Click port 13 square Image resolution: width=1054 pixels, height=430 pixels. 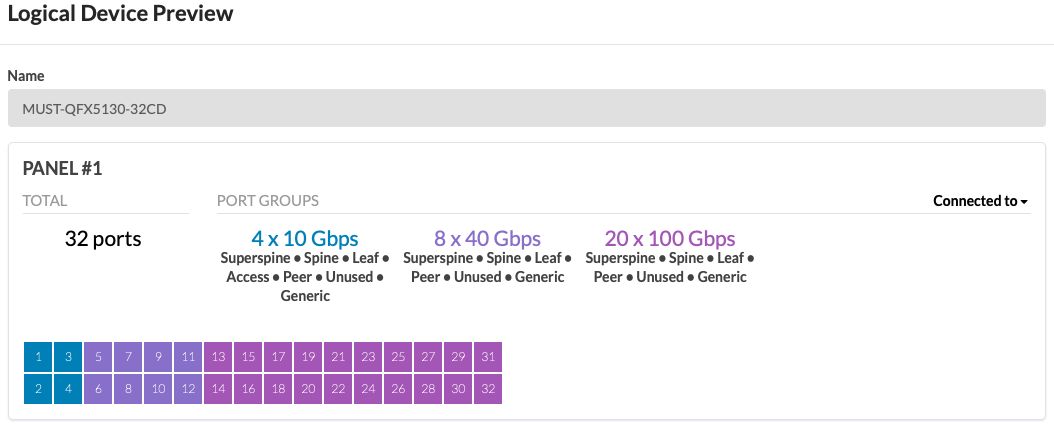tap(218, 357)
